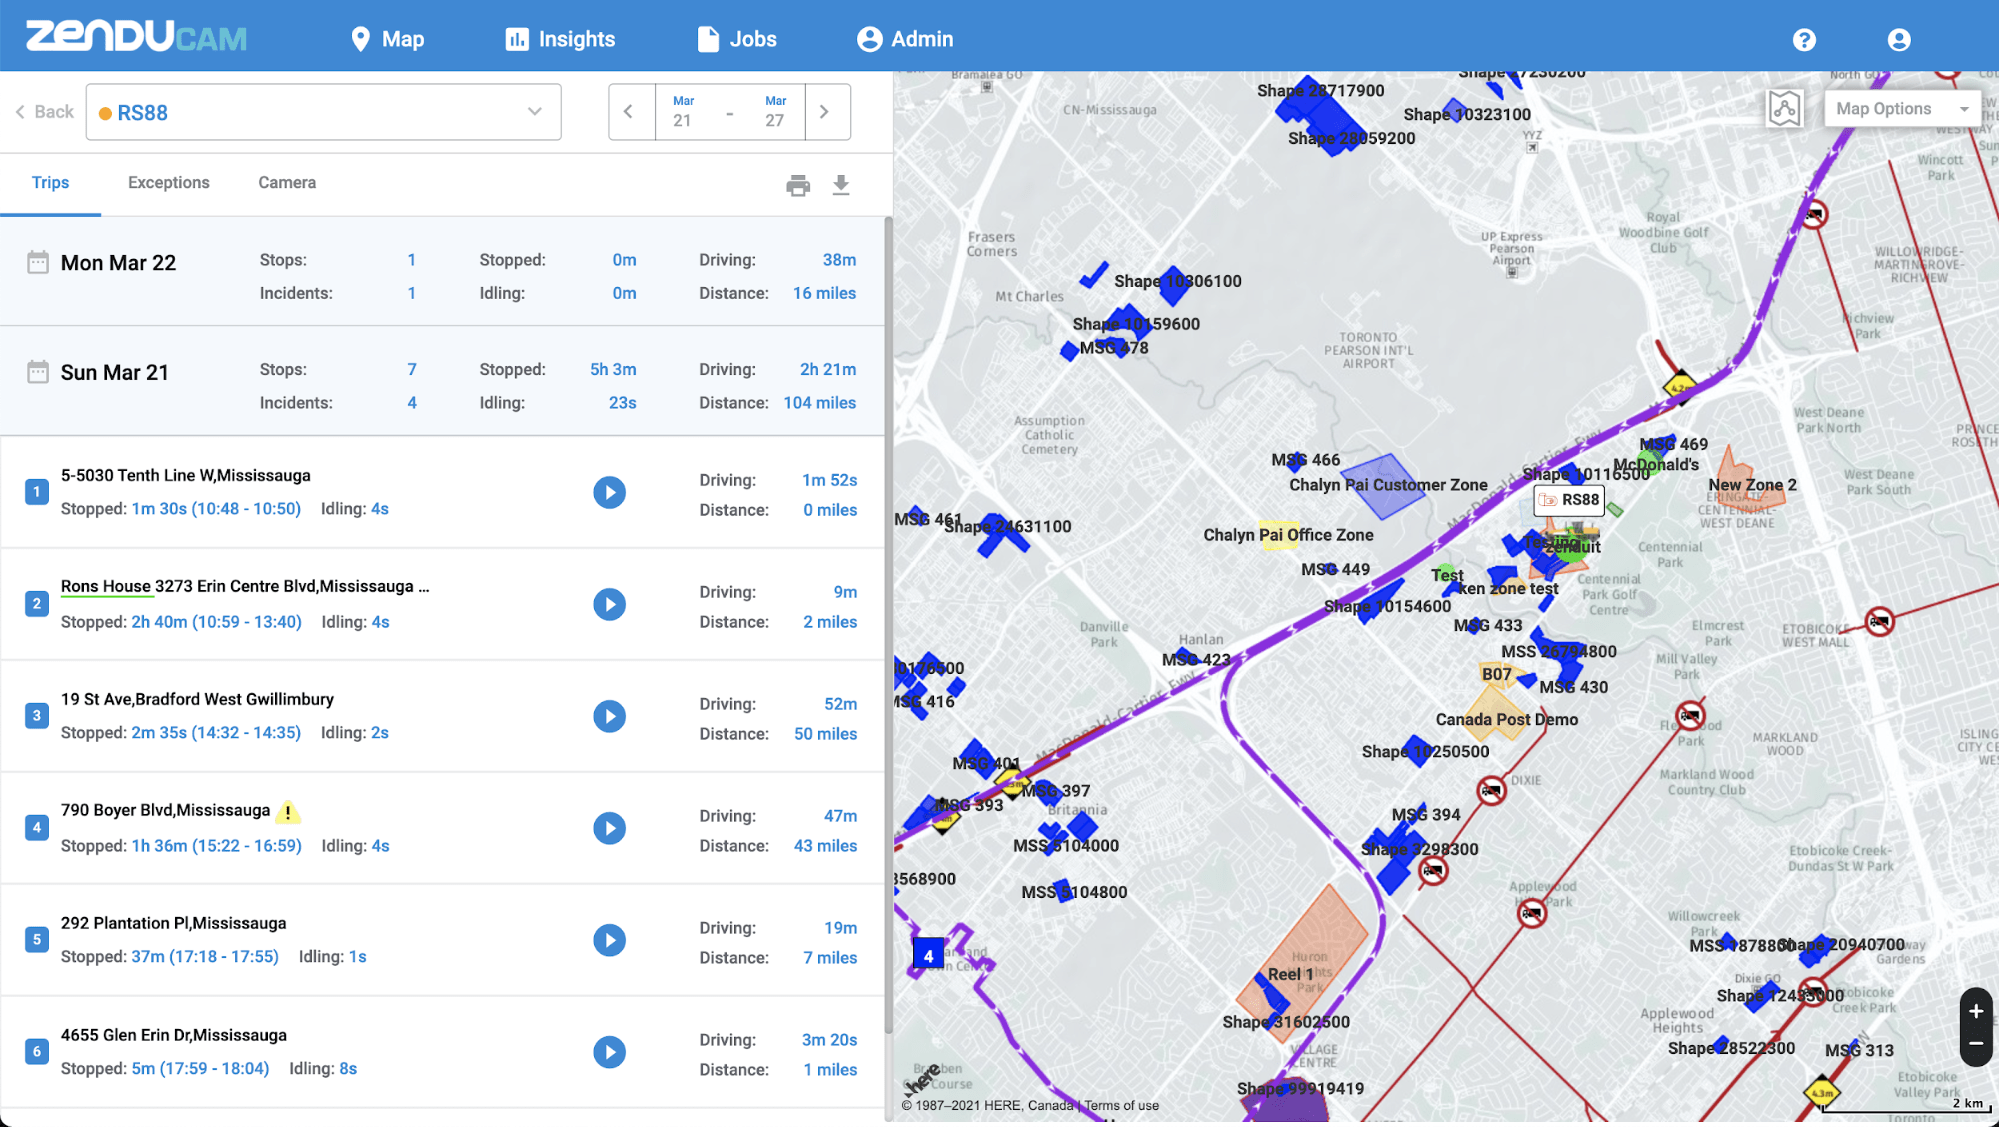The width and height of the screenshot is (1999, 1127).
Task: Open the Rons House zone link
Action: (105, 587)
